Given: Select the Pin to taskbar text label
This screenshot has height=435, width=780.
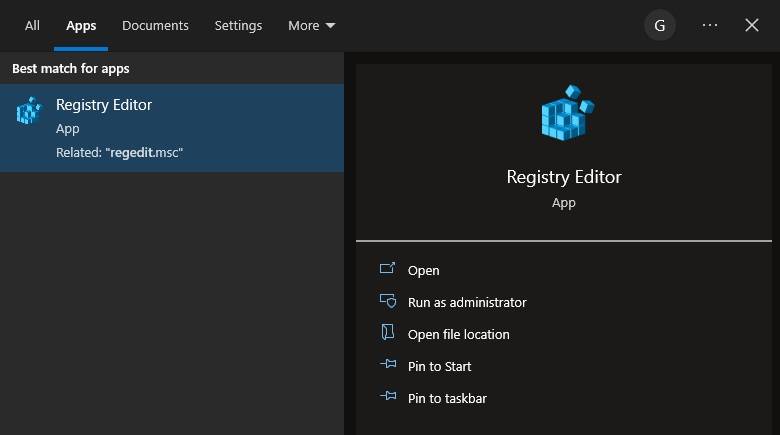Looking at the screenshot, I should click(447, 398).
